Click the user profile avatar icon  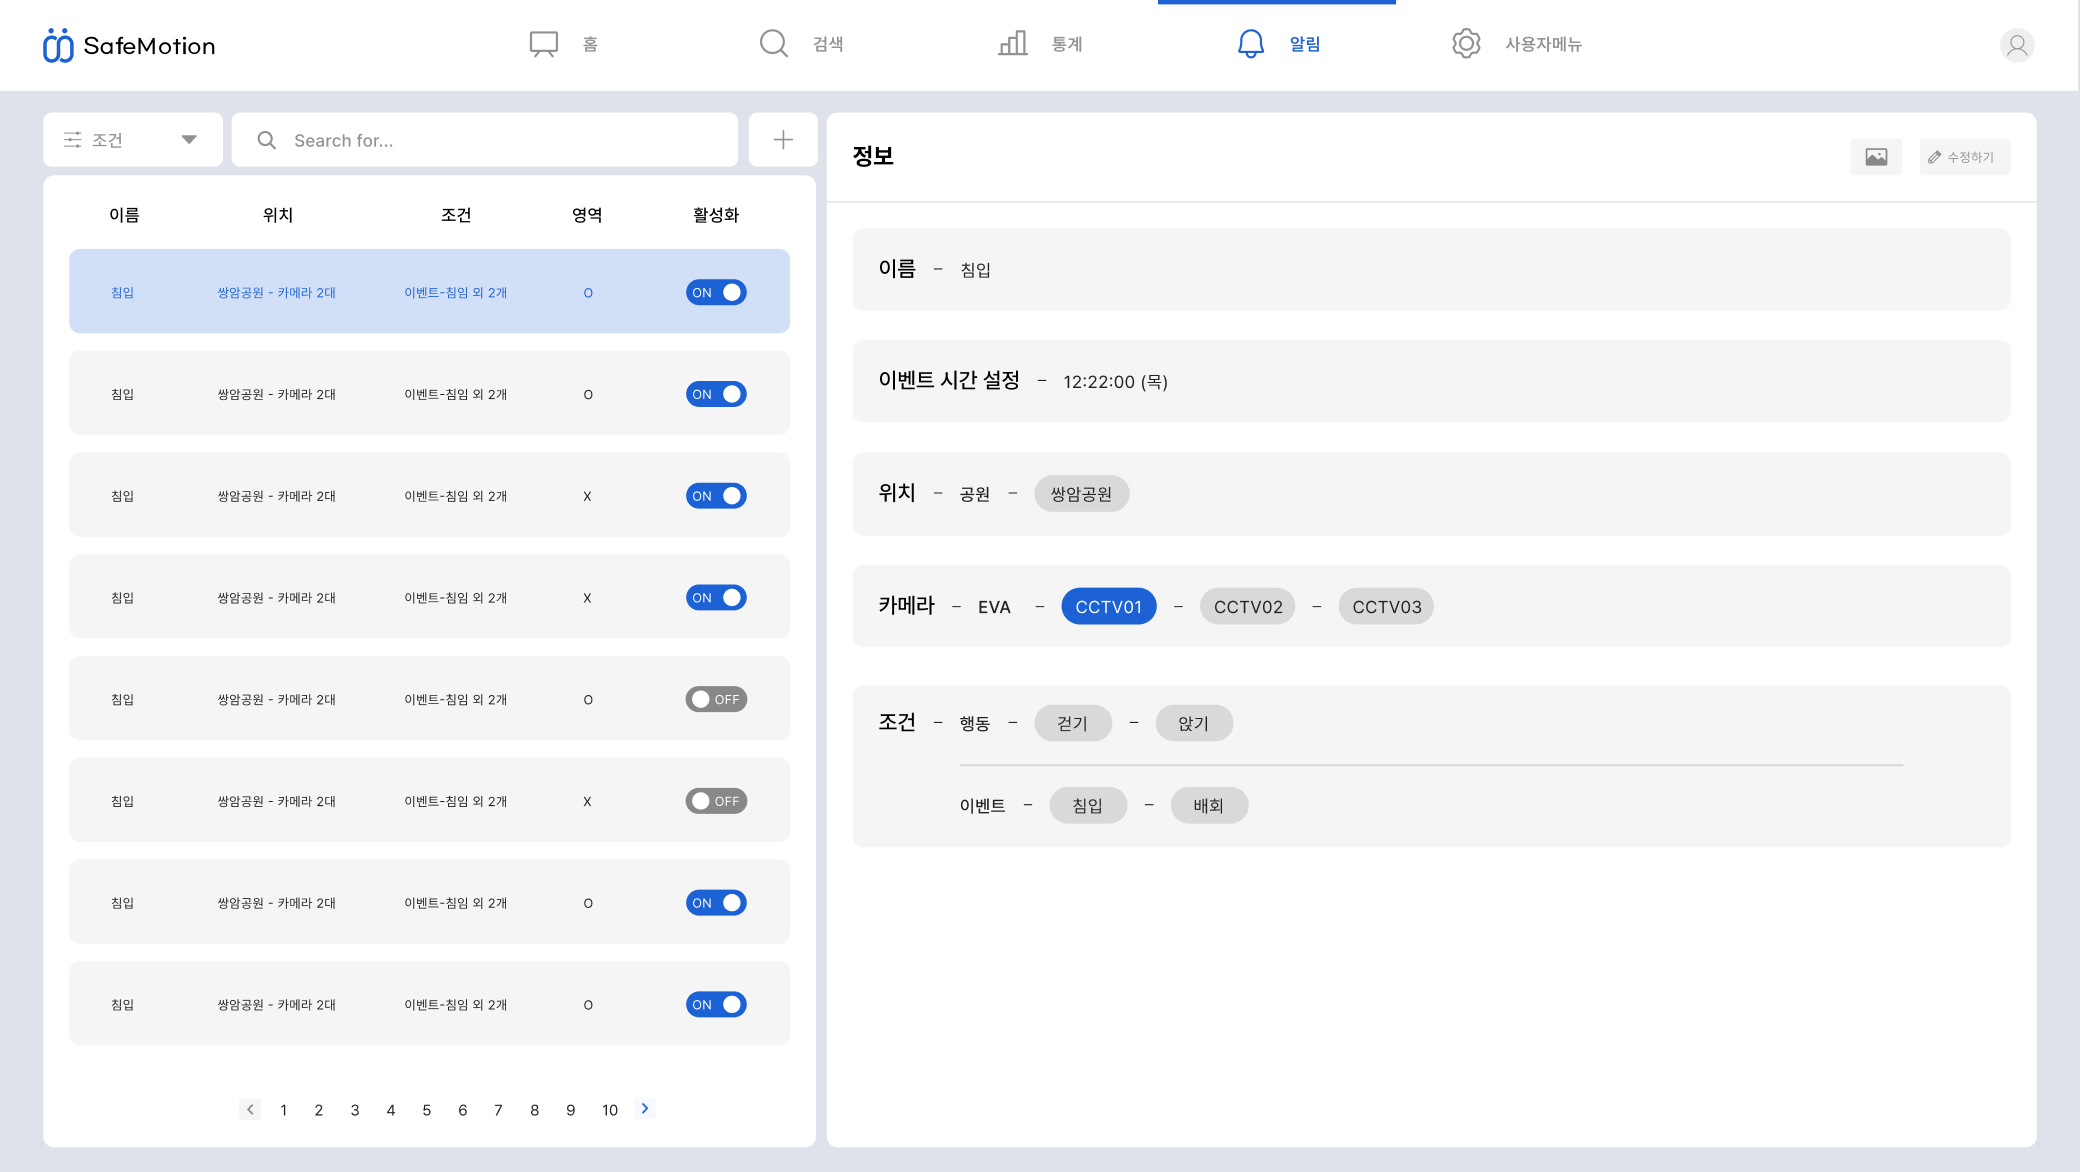[x=2017, y=45]
